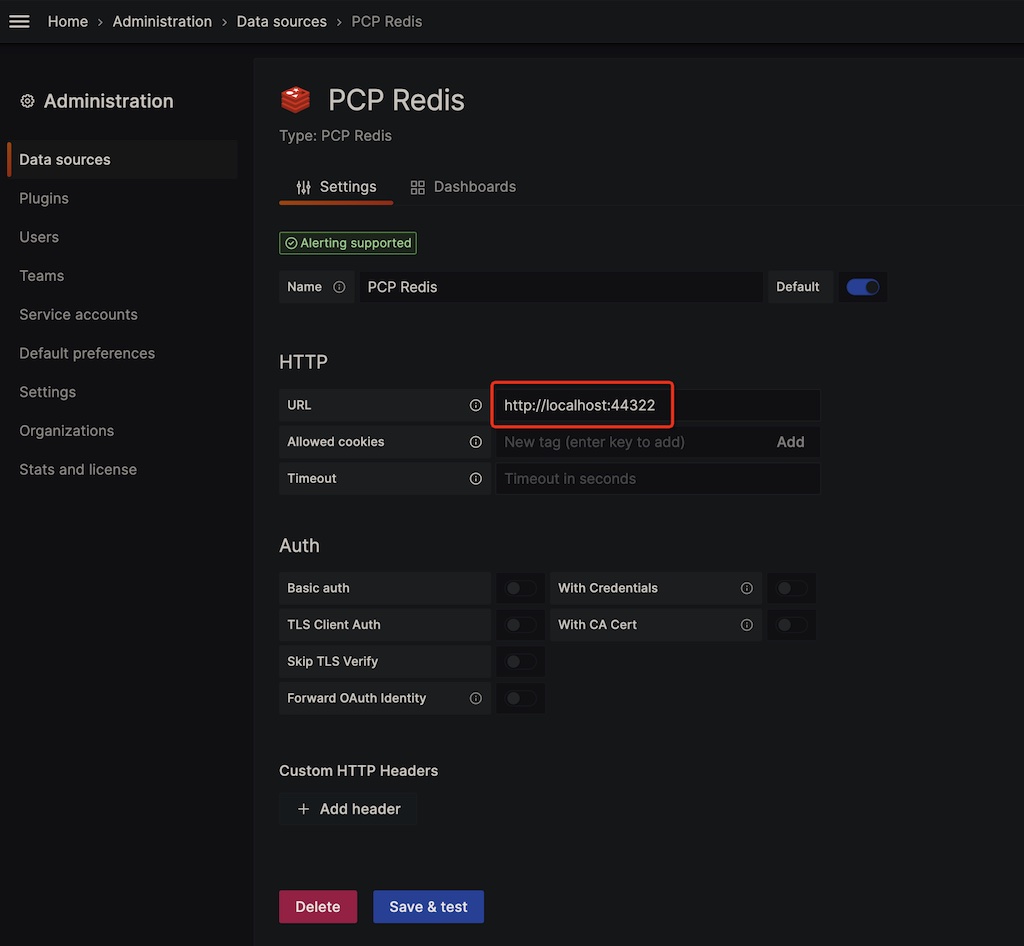Click the Auth section heading
The height and width of the screenshot is (946, 1024).
coord(300,546)
